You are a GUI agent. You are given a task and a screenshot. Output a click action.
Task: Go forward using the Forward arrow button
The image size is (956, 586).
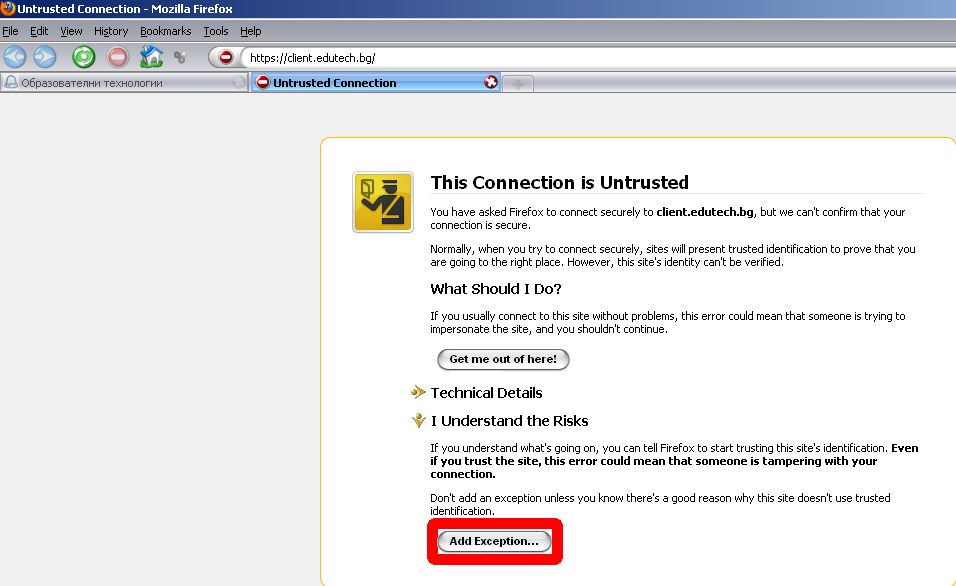[45, 57]
